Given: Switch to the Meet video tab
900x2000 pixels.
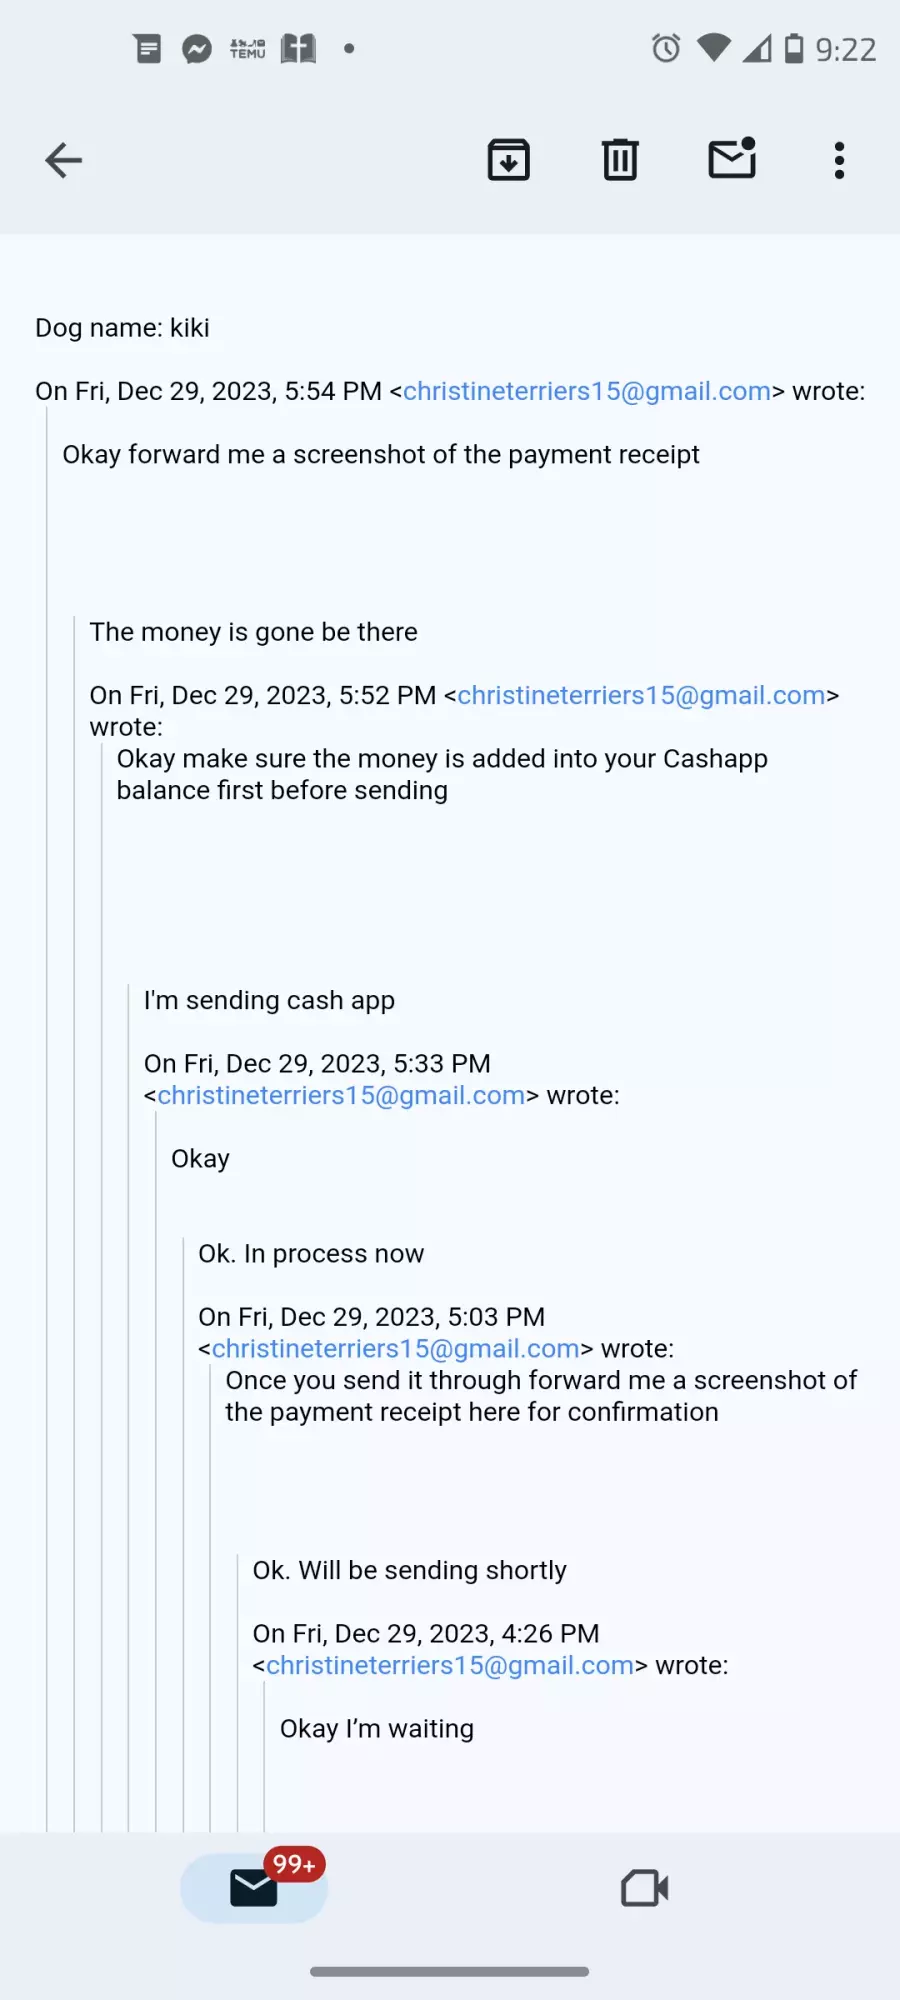Looking at the screenshot, I should click(644, 1888).
